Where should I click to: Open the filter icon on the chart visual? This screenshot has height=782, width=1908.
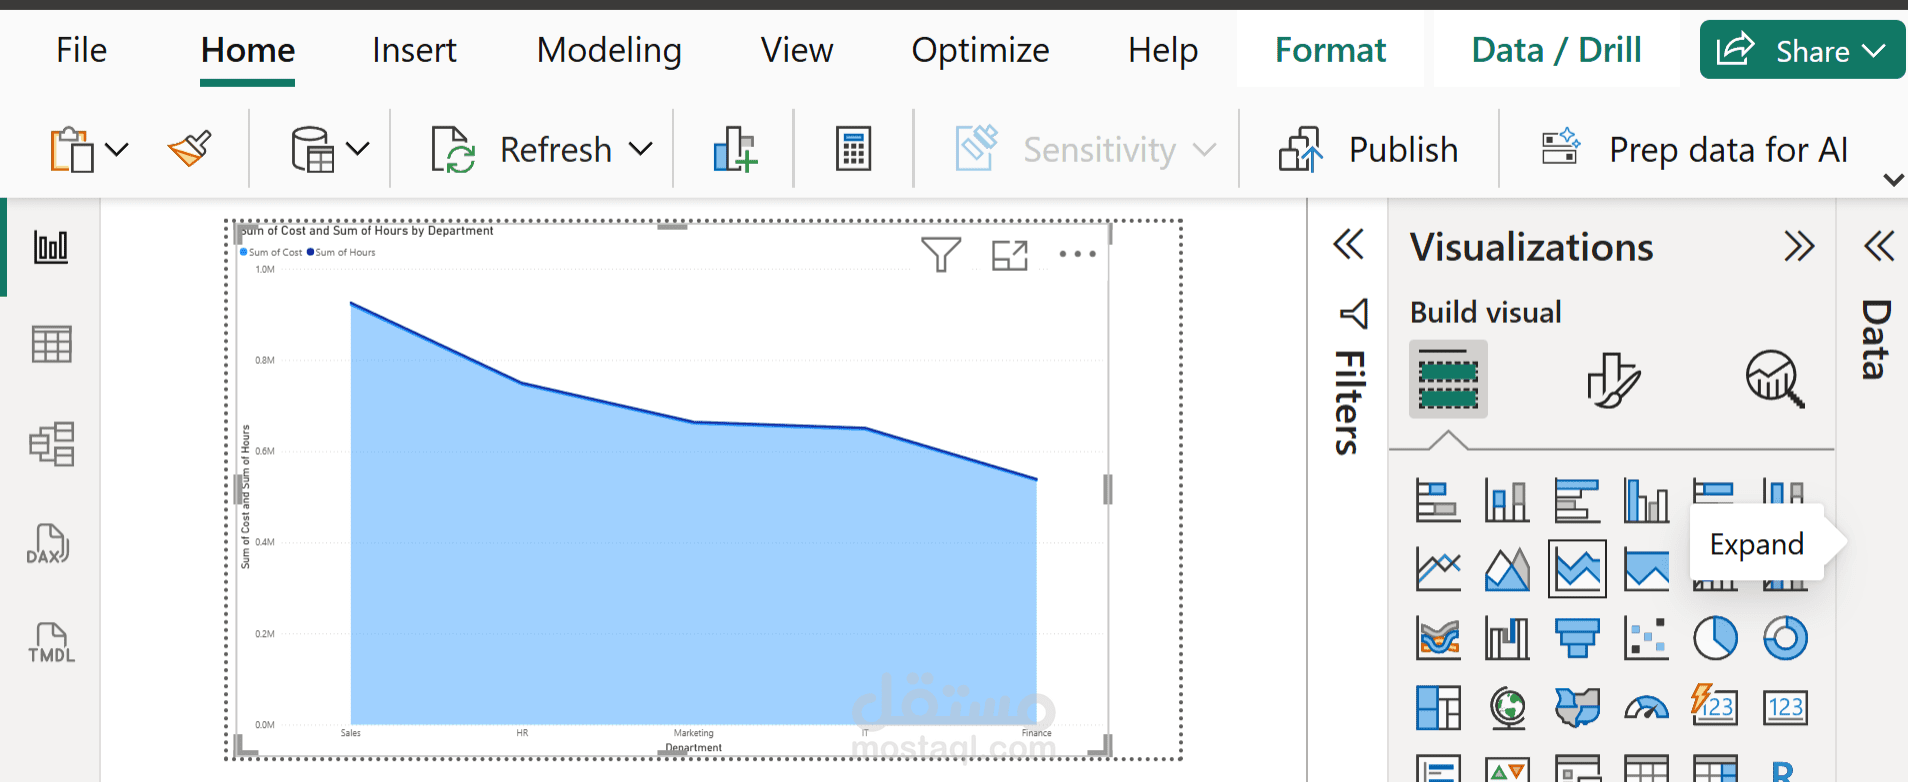pyautogui.click(x=940, y=255)
